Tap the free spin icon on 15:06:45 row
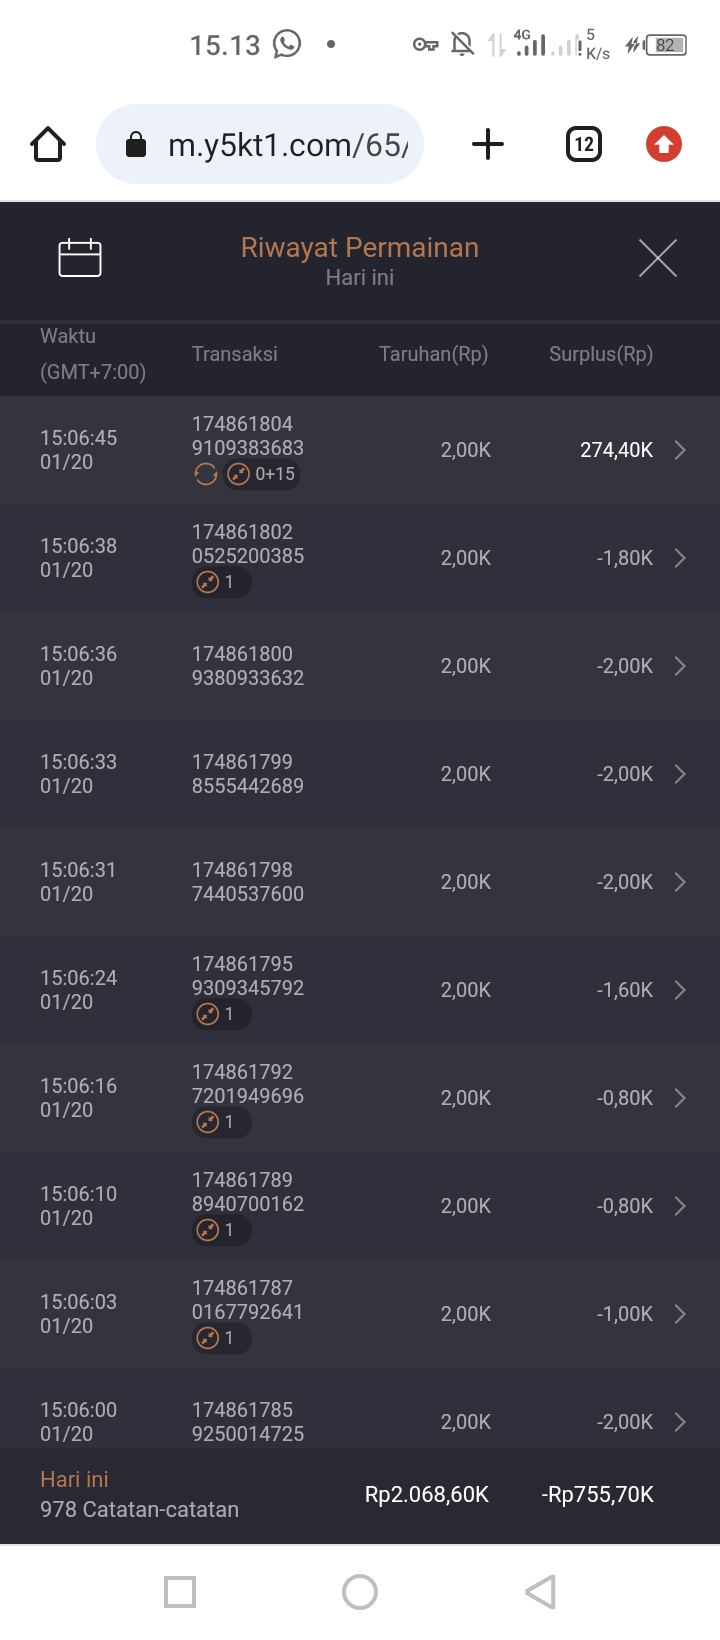This screenshot has width=720, height=1640. [x=206, y=475]
